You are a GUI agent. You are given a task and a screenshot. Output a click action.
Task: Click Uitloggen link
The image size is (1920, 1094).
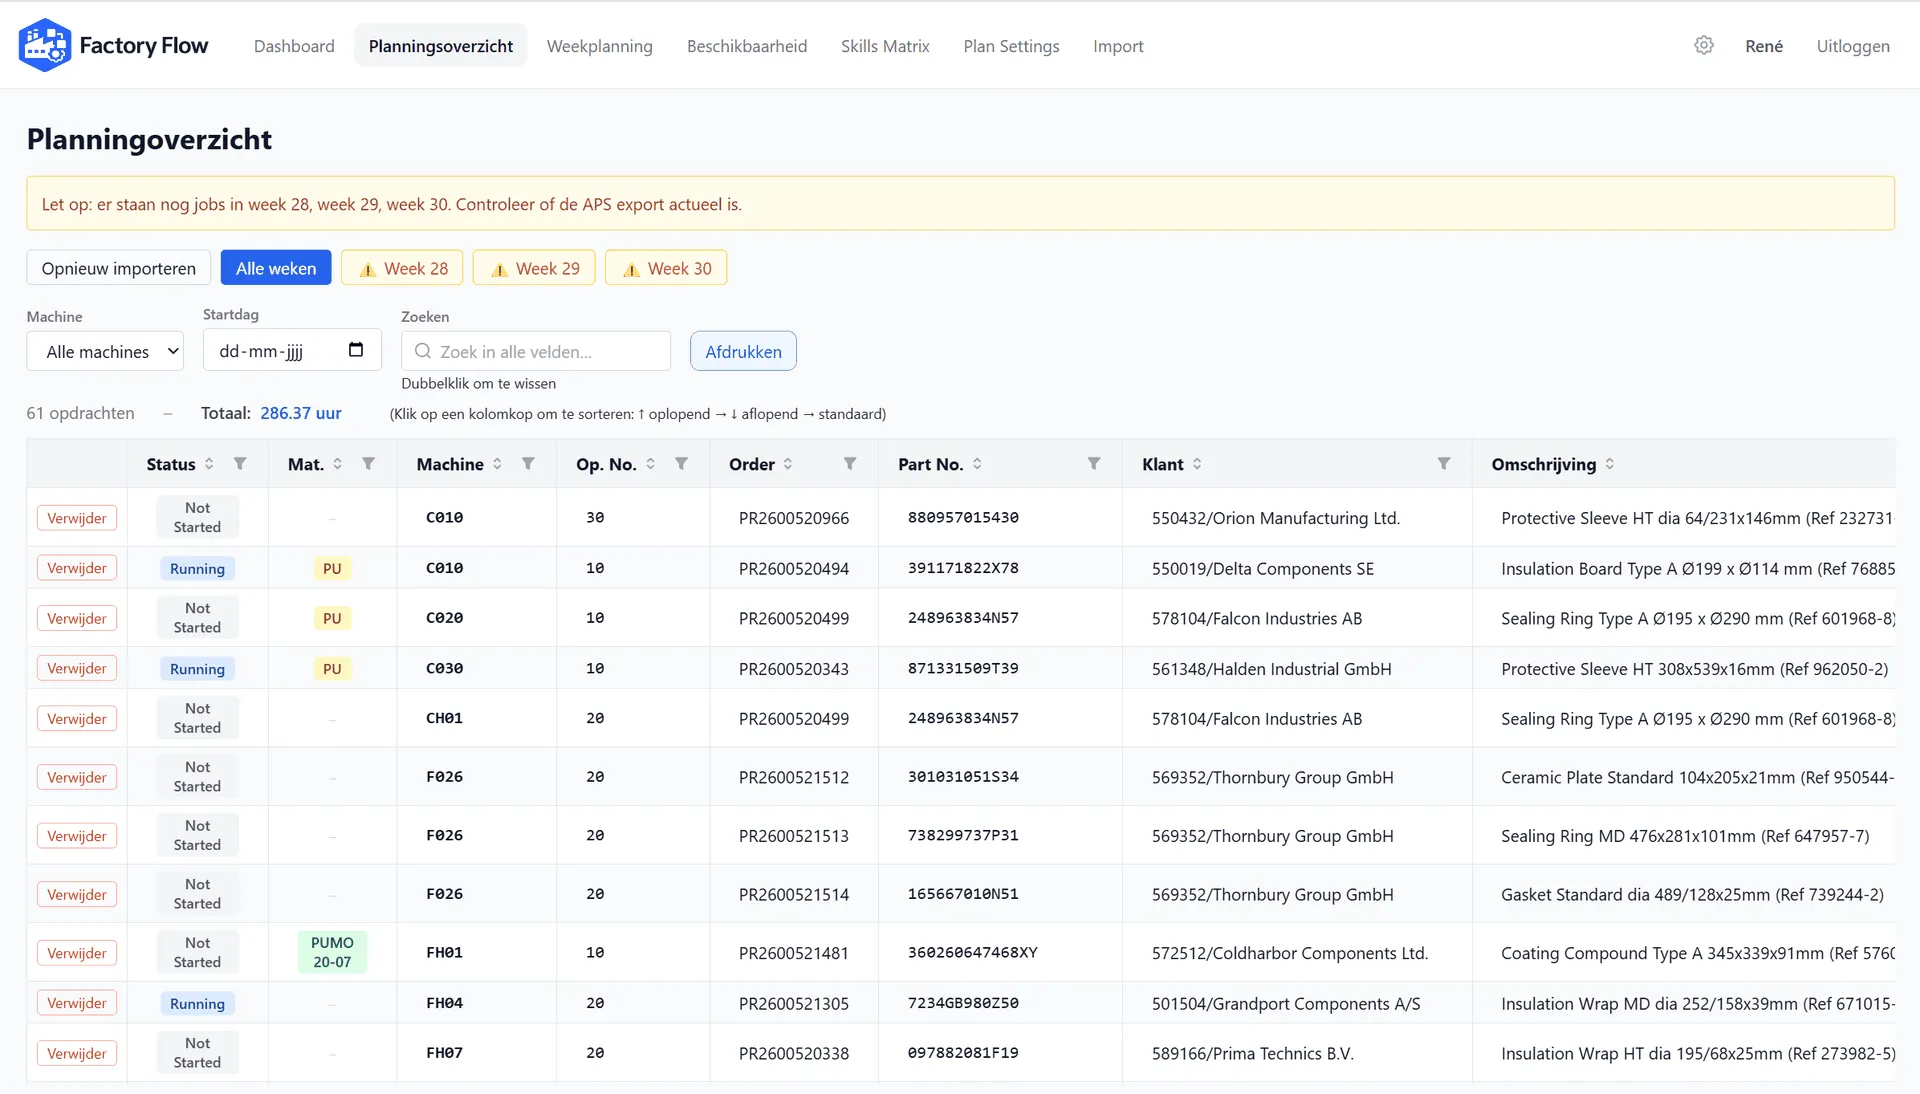(x=1853, y=46)
